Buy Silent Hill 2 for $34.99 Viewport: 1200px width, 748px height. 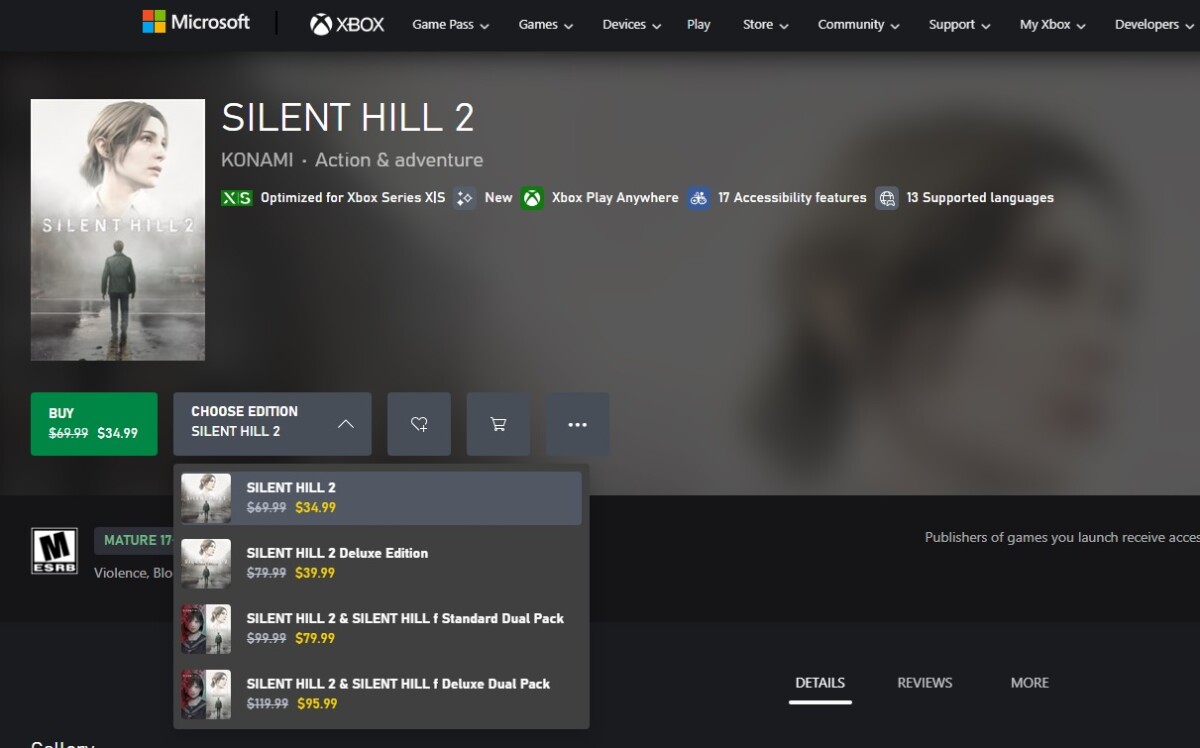click(x=94, y=423)
